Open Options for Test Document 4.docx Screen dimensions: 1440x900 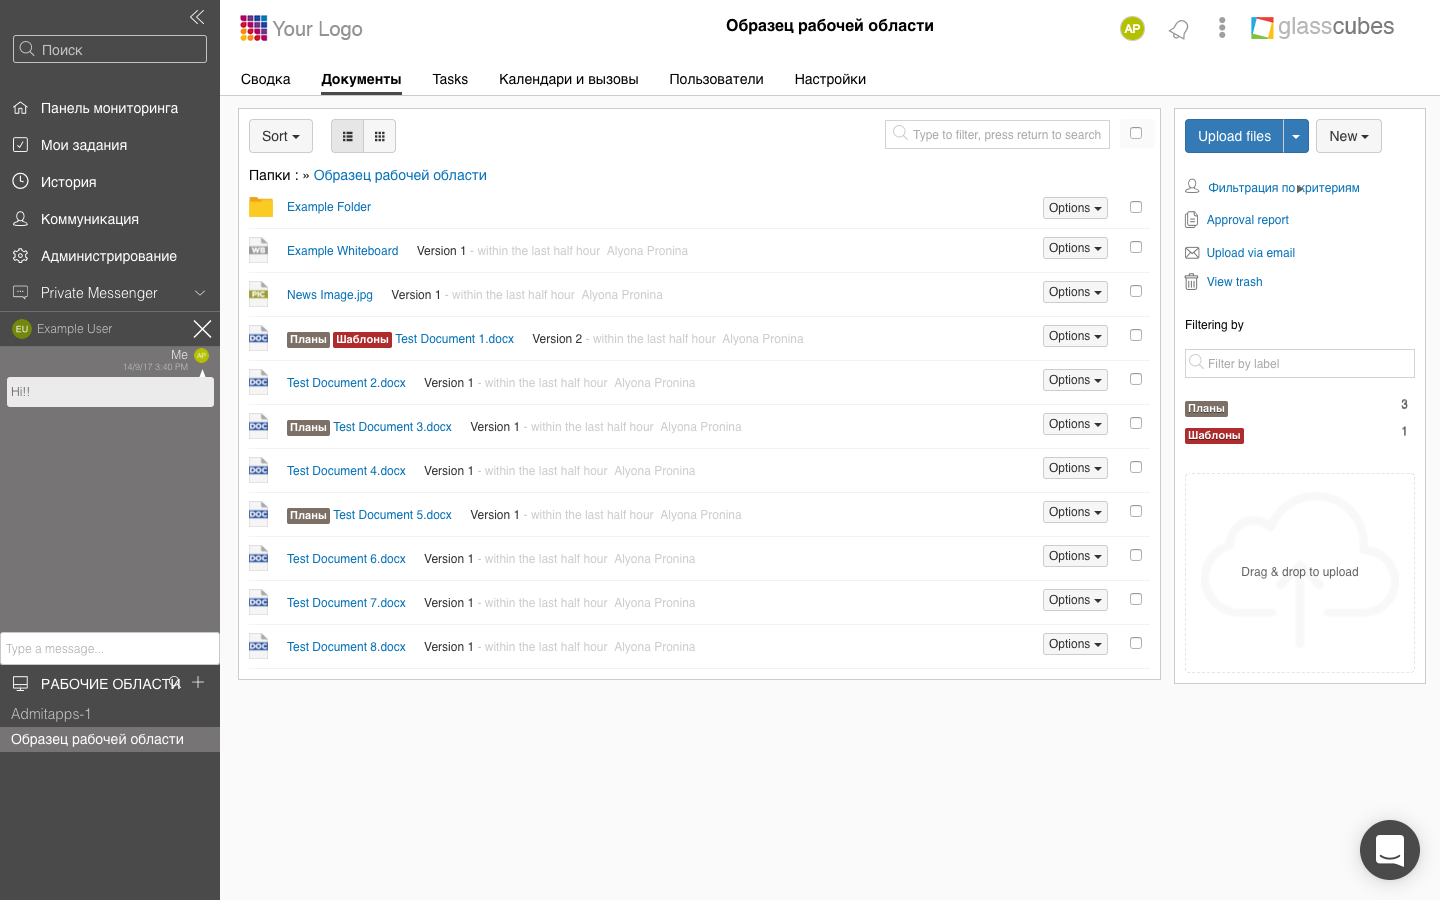tap(1075, 468)
